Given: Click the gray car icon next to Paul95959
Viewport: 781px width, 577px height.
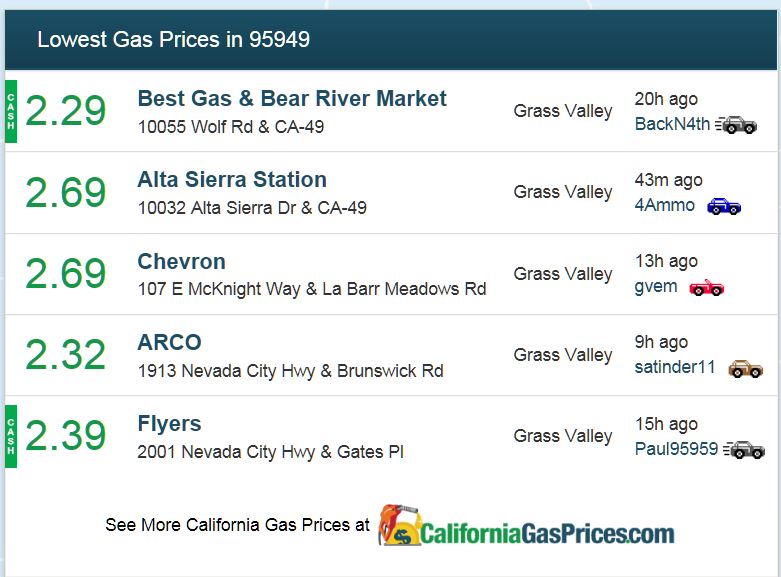Looking at the screenshot, I should point(744,449).
